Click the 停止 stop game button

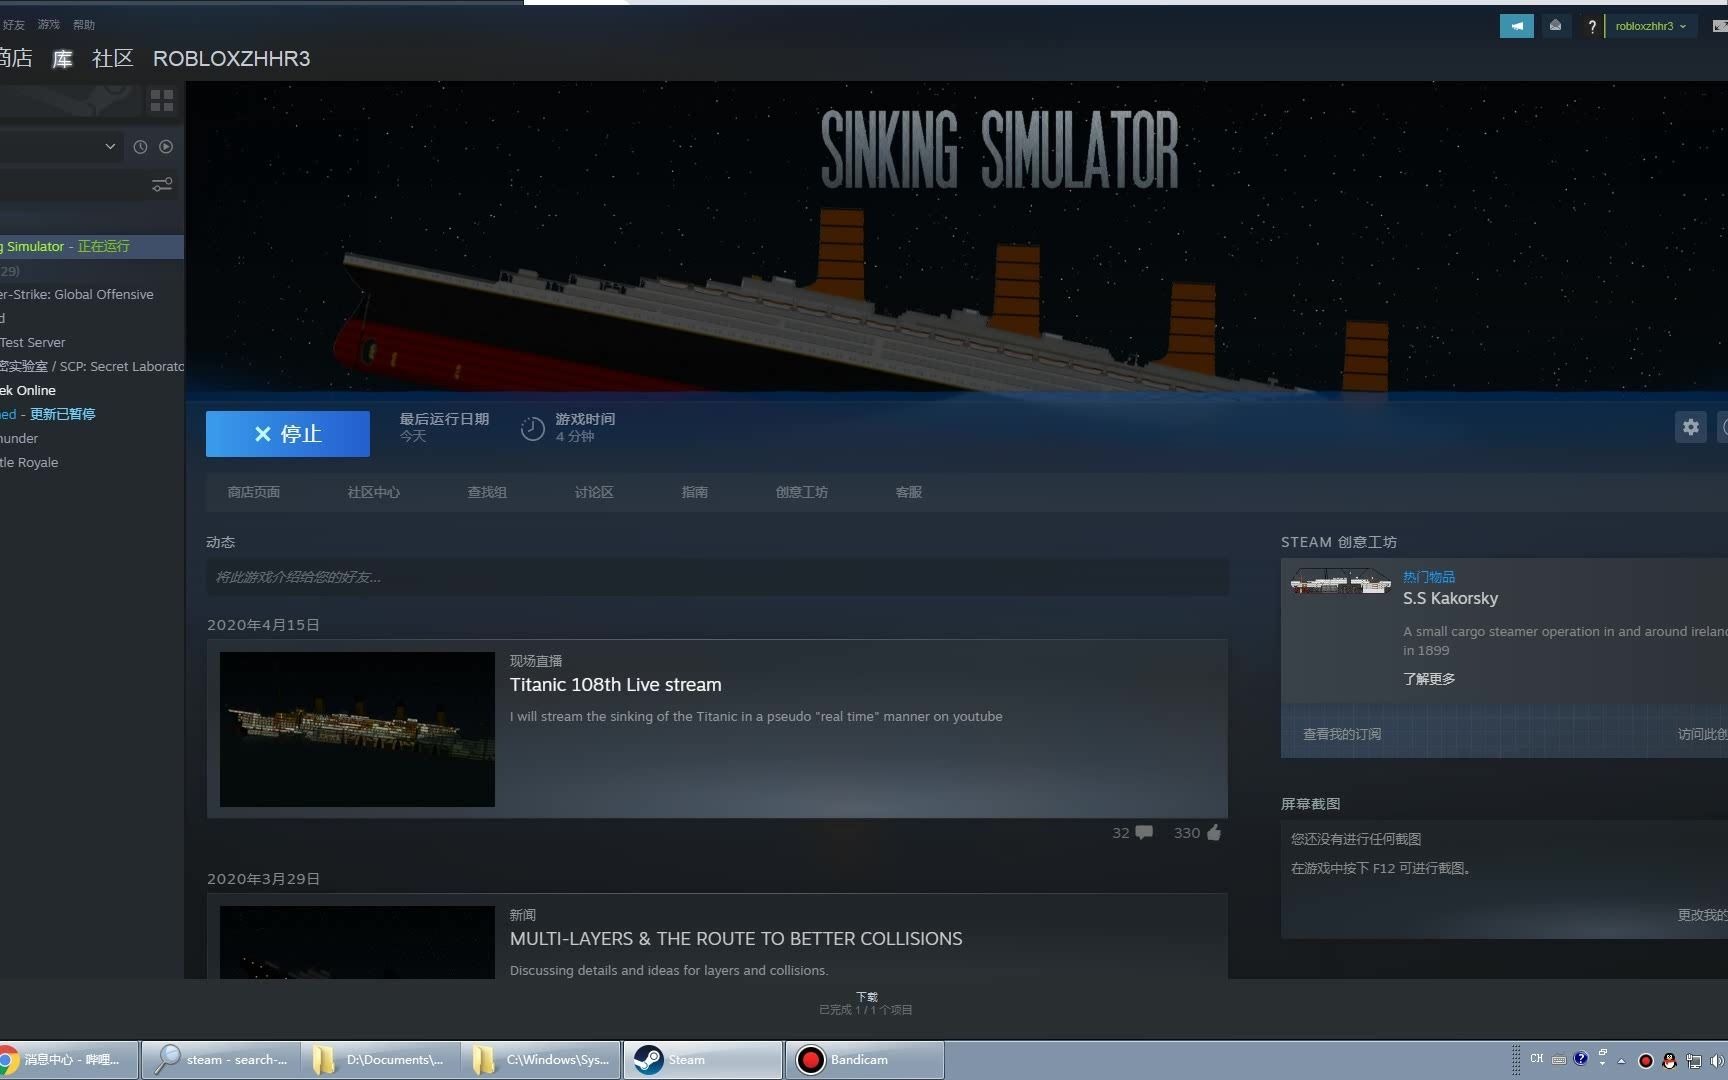point(288,434)
